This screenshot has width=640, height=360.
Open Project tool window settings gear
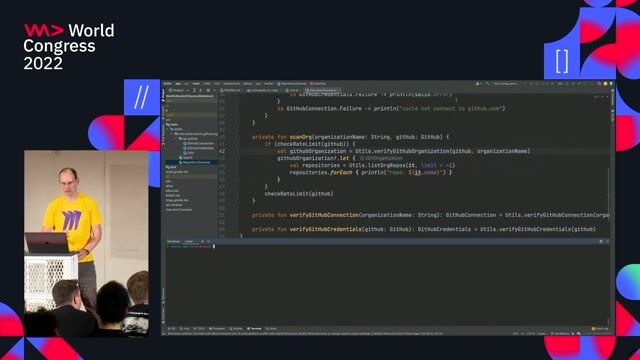[208, 90]
